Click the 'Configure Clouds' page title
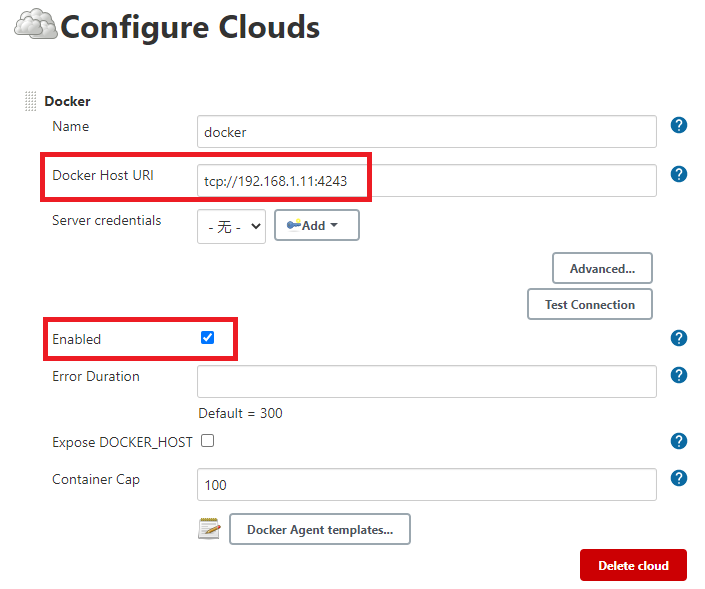The width and height of the screenshot is (705, 589). tap(190, 27)
